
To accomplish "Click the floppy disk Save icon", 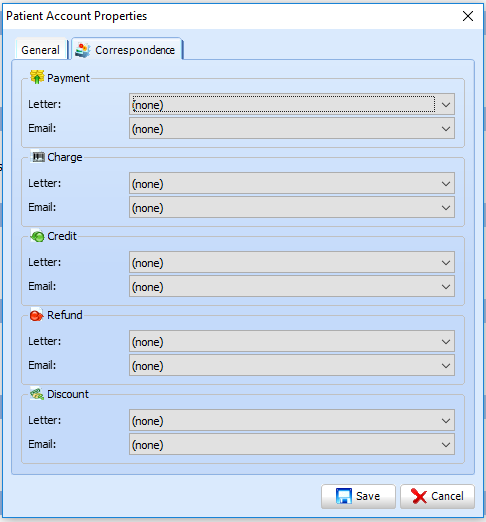I will [344, 496].
